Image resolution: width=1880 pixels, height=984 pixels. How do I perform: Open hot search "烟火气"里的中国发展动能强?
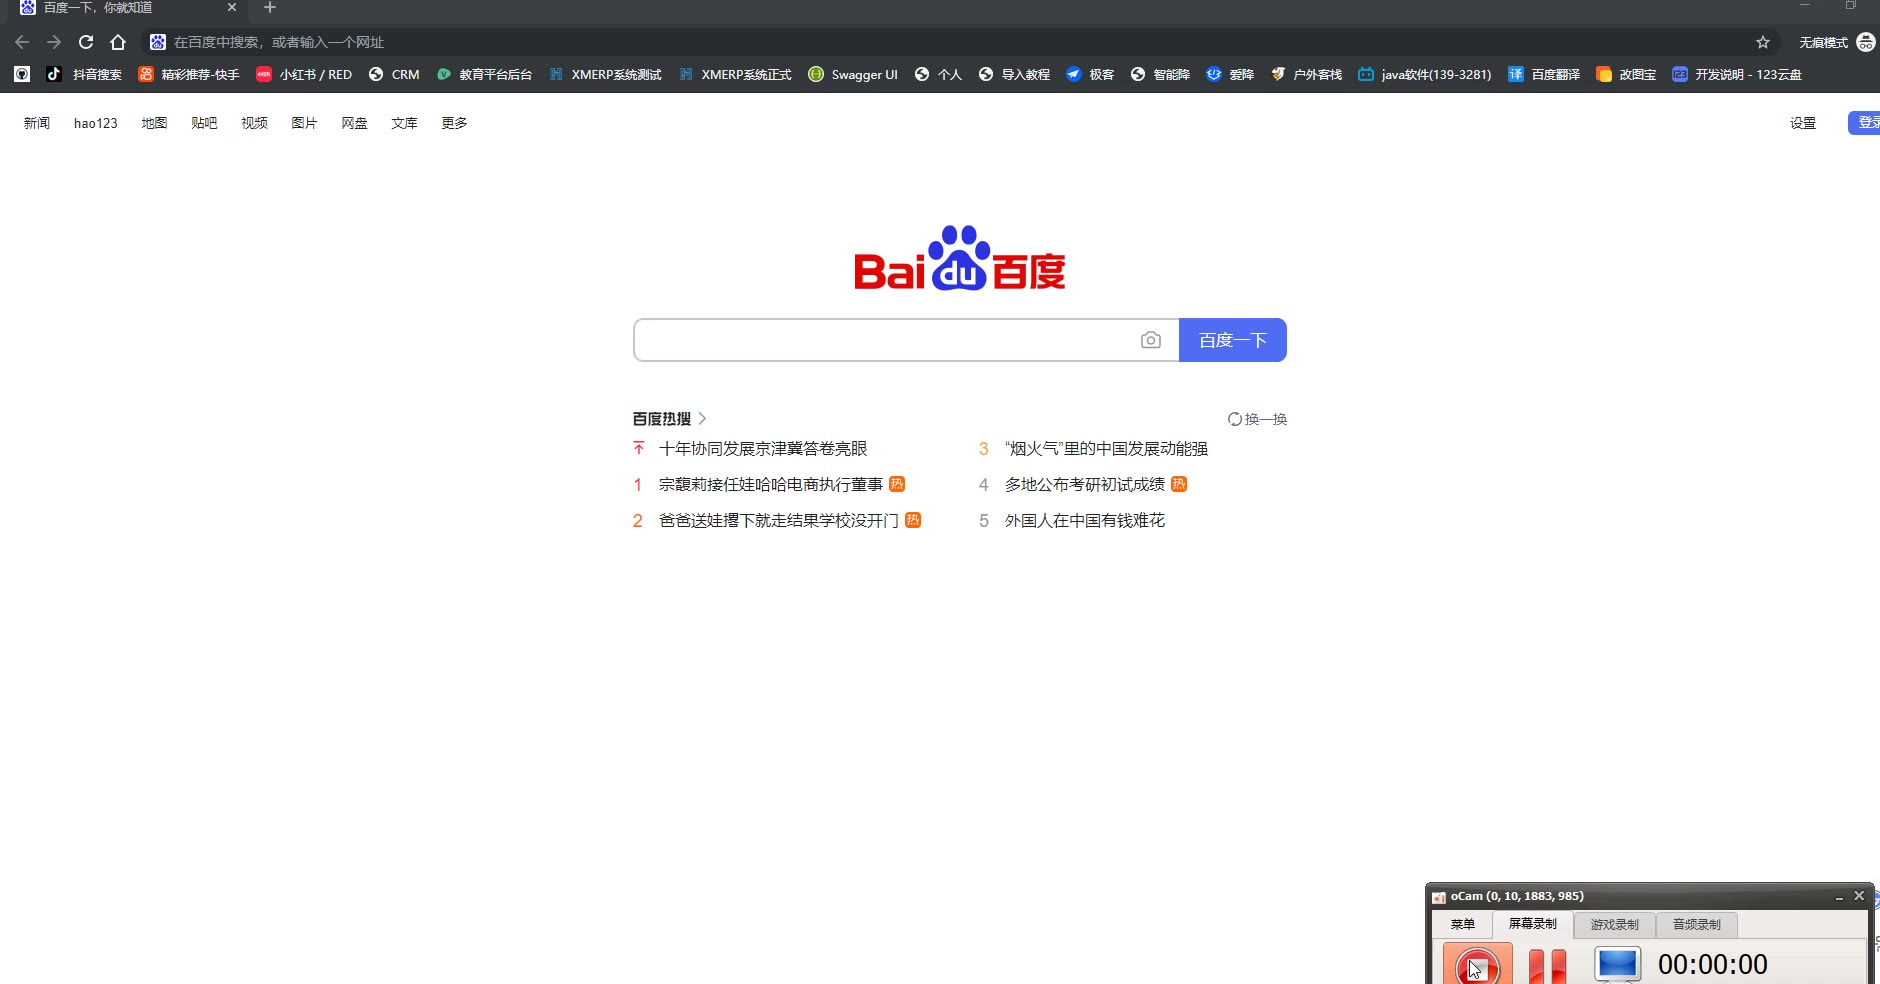click(x=1106, y=449)
